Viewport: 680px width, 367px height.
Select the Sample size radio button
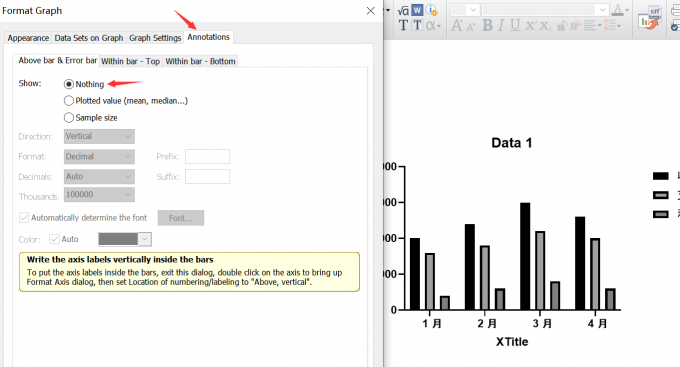click(x=69, y=118)
